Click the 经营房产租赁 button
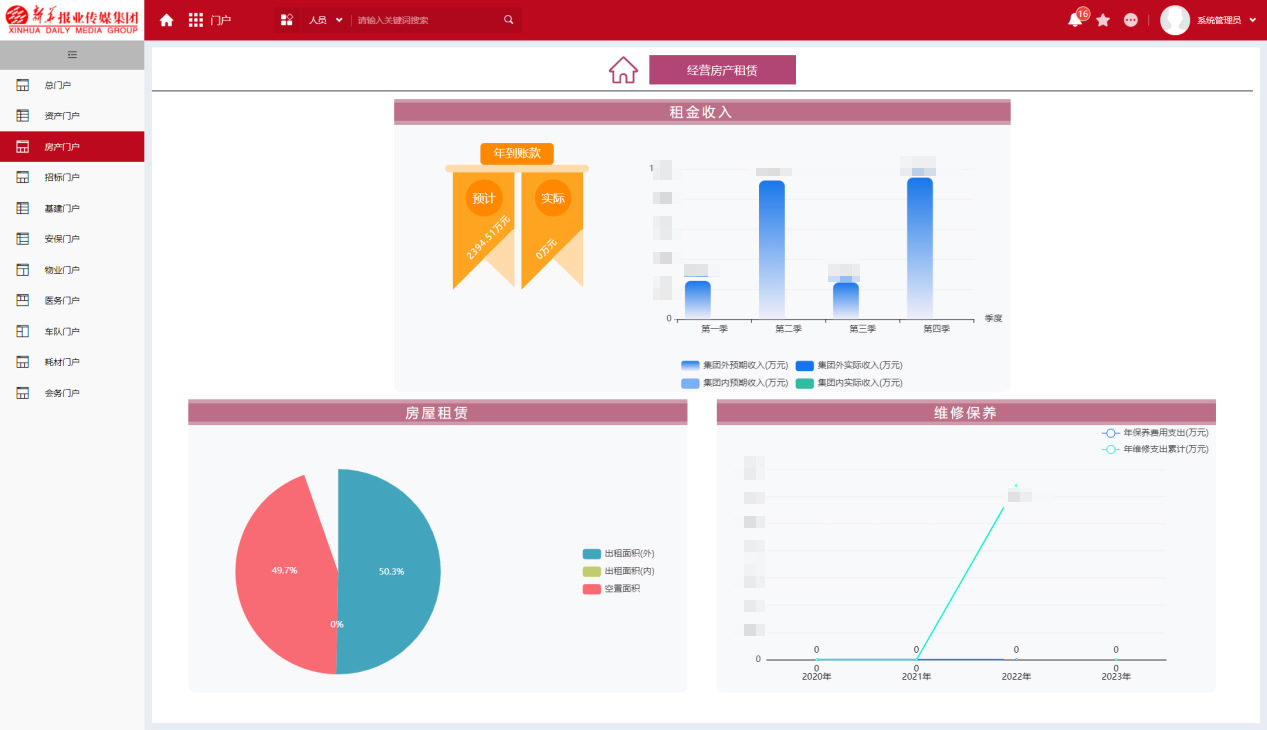The image size is (1267, 730). [x=722, y=70]
